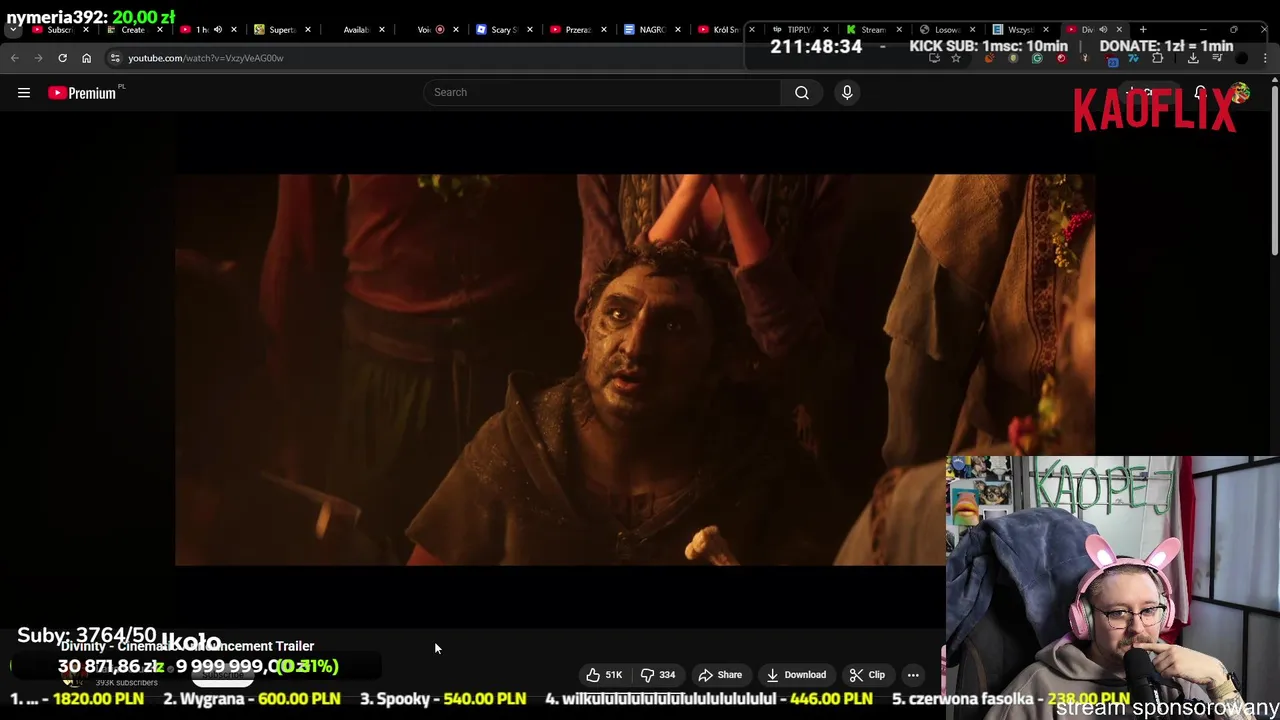Click the red round extension icon
Image resolution: width=1280 pixels, height=720 pixels.
tap(1061, 58)
